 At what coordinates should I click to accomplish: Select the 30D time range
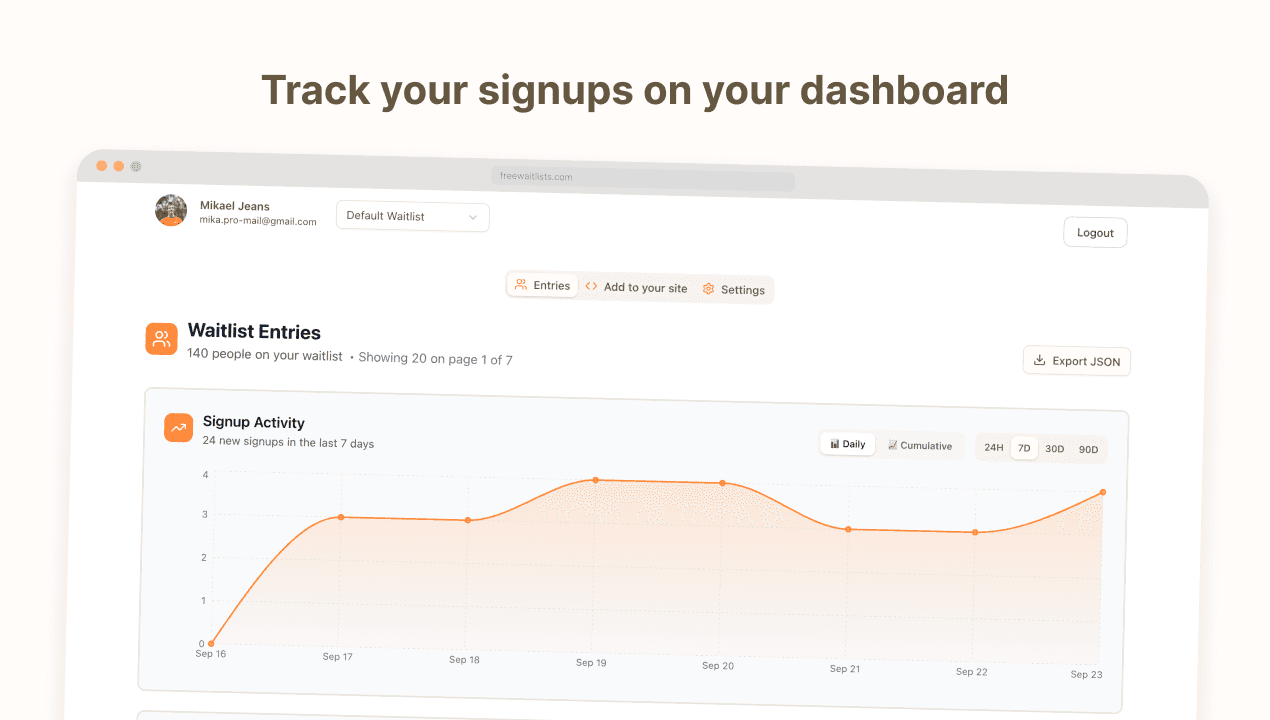(1054, 448)
